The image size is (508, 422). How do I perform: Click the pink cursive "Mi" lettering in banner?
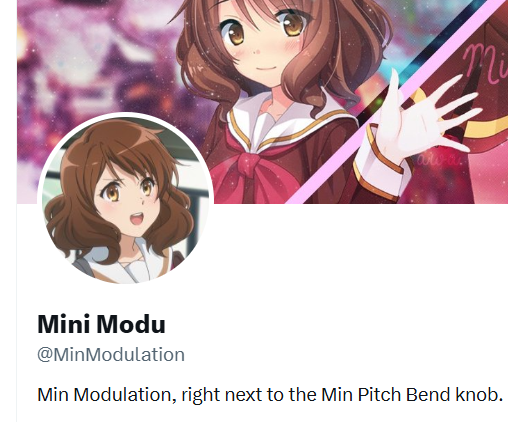(x=485, y=63)
